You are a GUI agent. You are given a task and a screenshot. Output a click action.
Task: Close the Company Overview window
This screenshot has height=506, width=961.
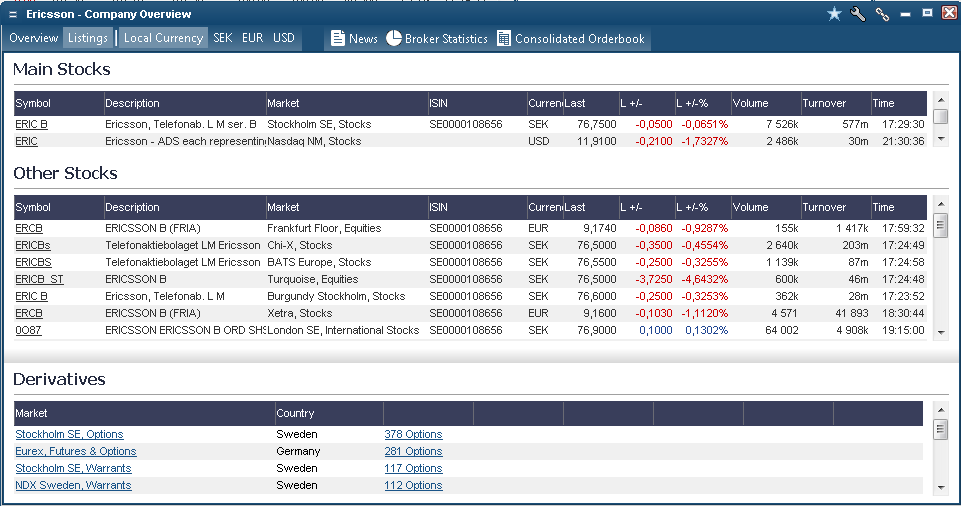[x=949, y=13]
